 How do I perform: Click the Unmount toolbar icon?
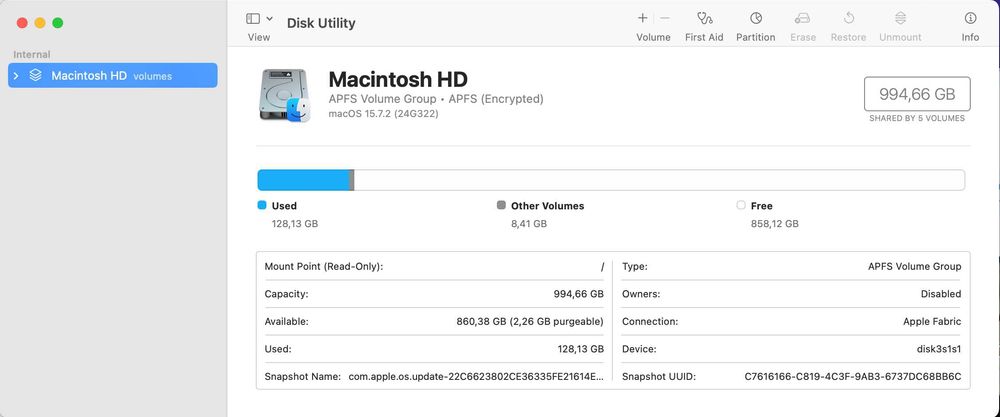(x=900, y=18)
